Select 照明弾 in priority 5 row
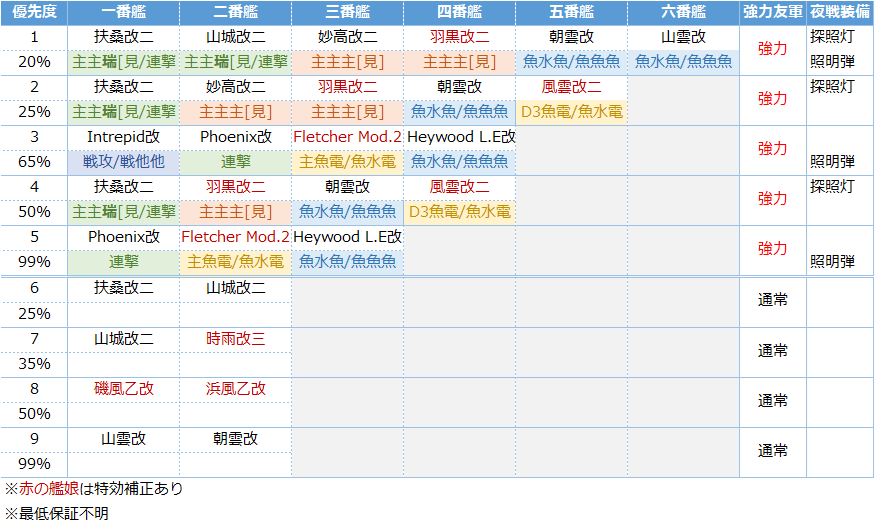This screenshot has width=874, height=528. 832,261
